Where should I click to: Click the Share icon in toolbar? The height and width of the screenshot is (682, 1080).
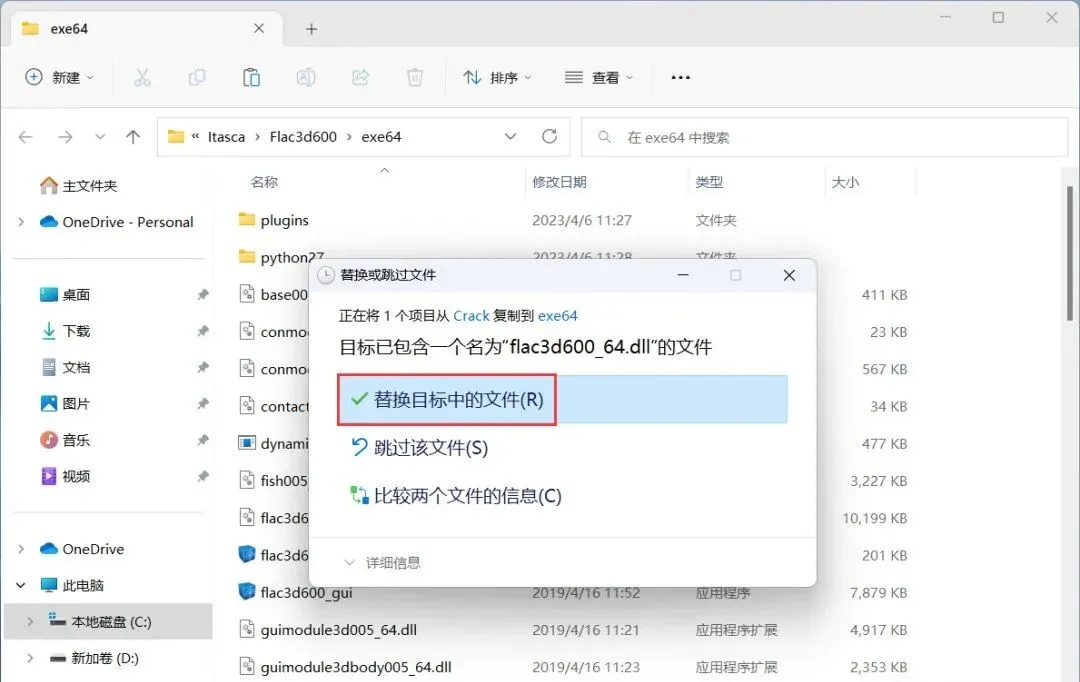click(x=360, y=77)
